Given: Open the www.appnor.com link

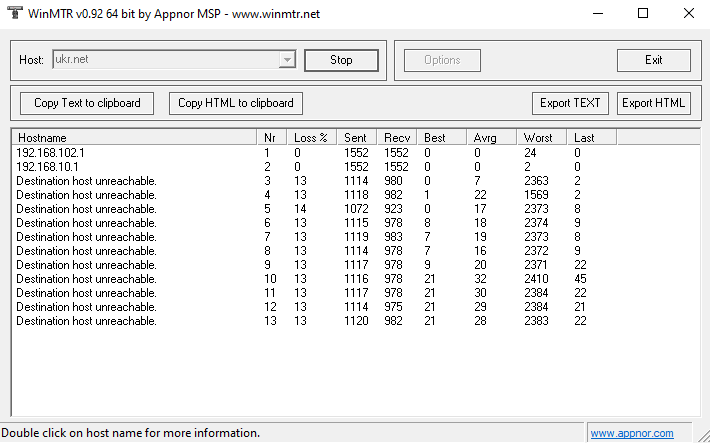Looking at the screenshot, I should pos(630,434).
